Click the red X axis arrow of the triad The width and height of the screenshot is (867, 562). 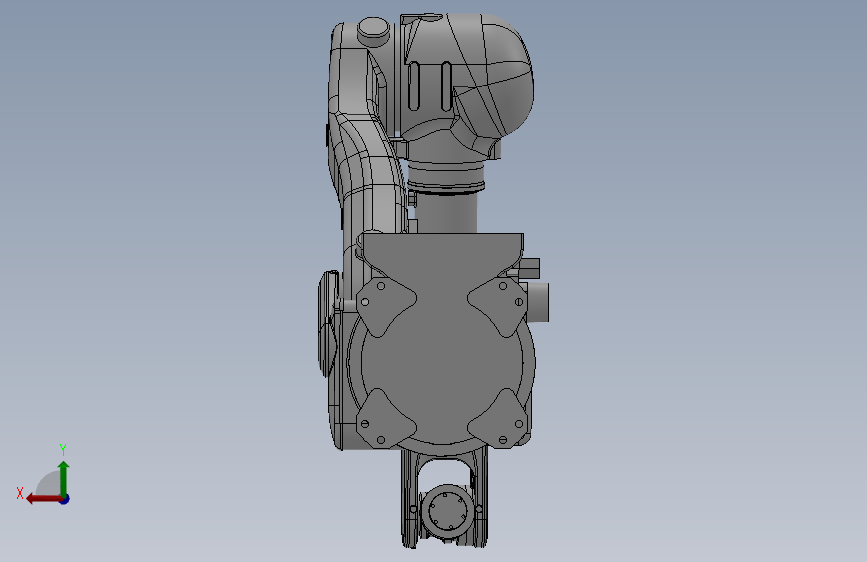44,499
